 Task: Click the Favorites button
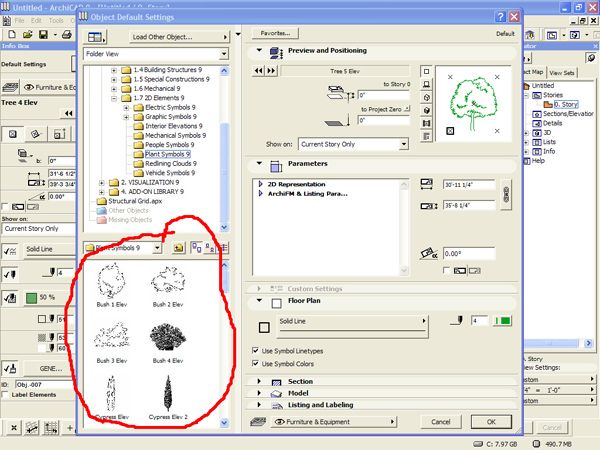pyautogui.click(x=275, y=33)
